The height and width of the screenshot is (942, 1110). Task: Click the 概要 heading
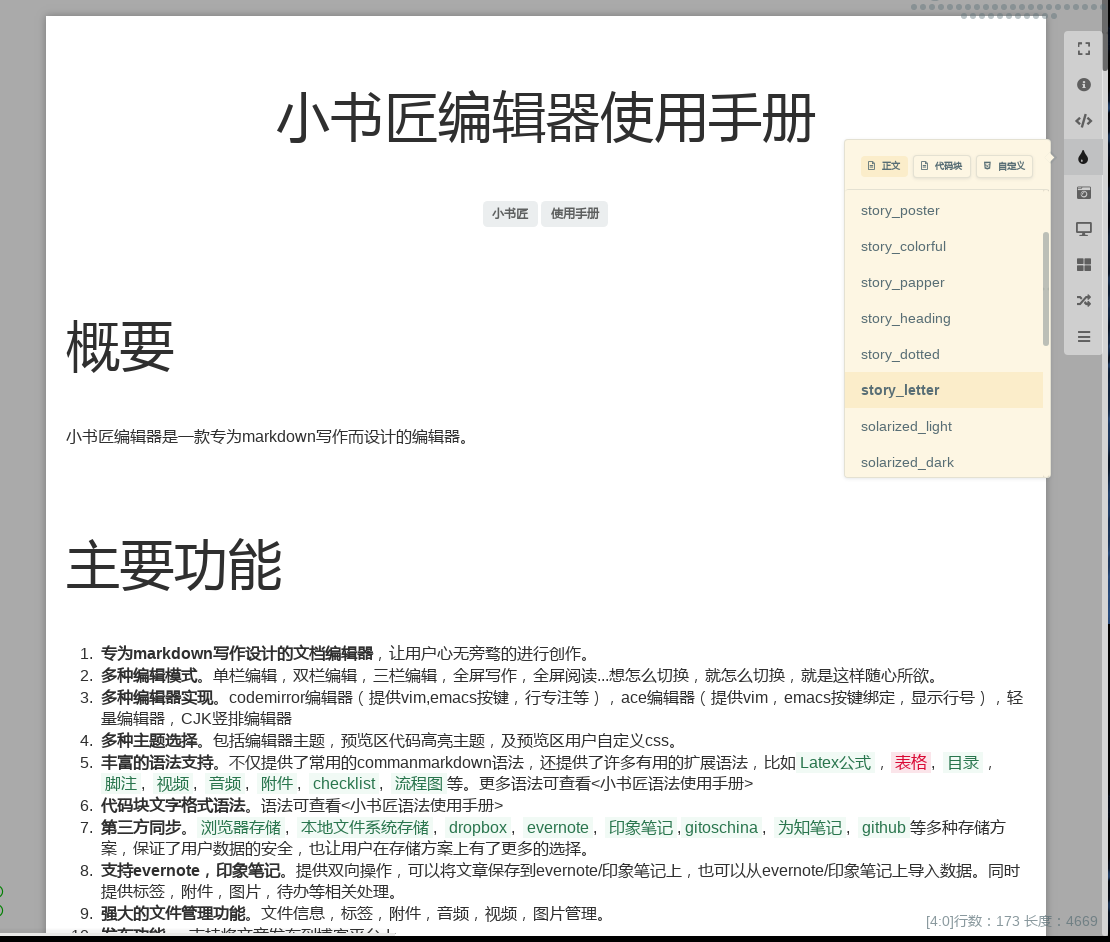(120, 346)
